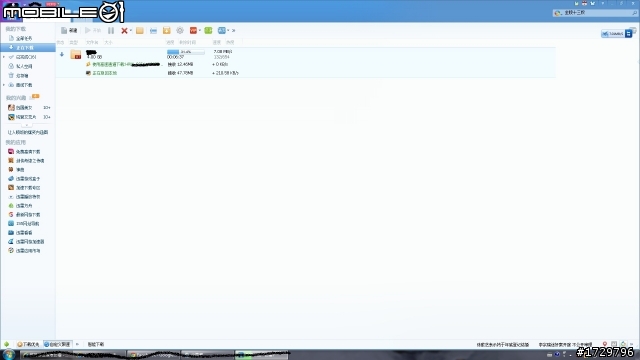Click the New task document icon in the toolbar
This screenshot has width=640, height=360.
pyautogui.click(x=64, y=31)
